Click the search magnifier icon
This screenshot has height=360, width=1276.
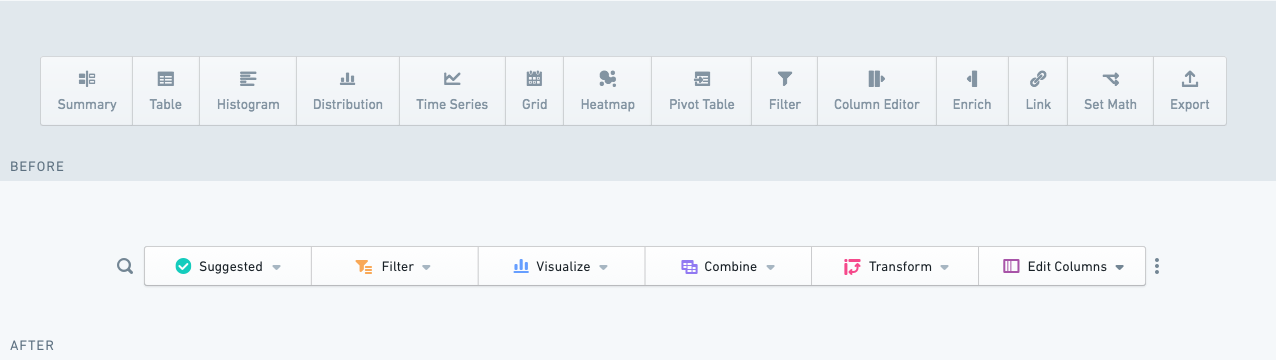pyautogui.click(x=125, y=267)
